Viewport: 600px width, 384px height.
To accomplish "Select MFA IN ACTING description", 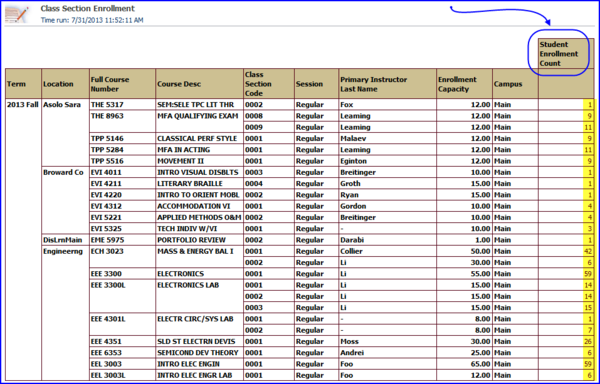I will [x=184, y=150].
